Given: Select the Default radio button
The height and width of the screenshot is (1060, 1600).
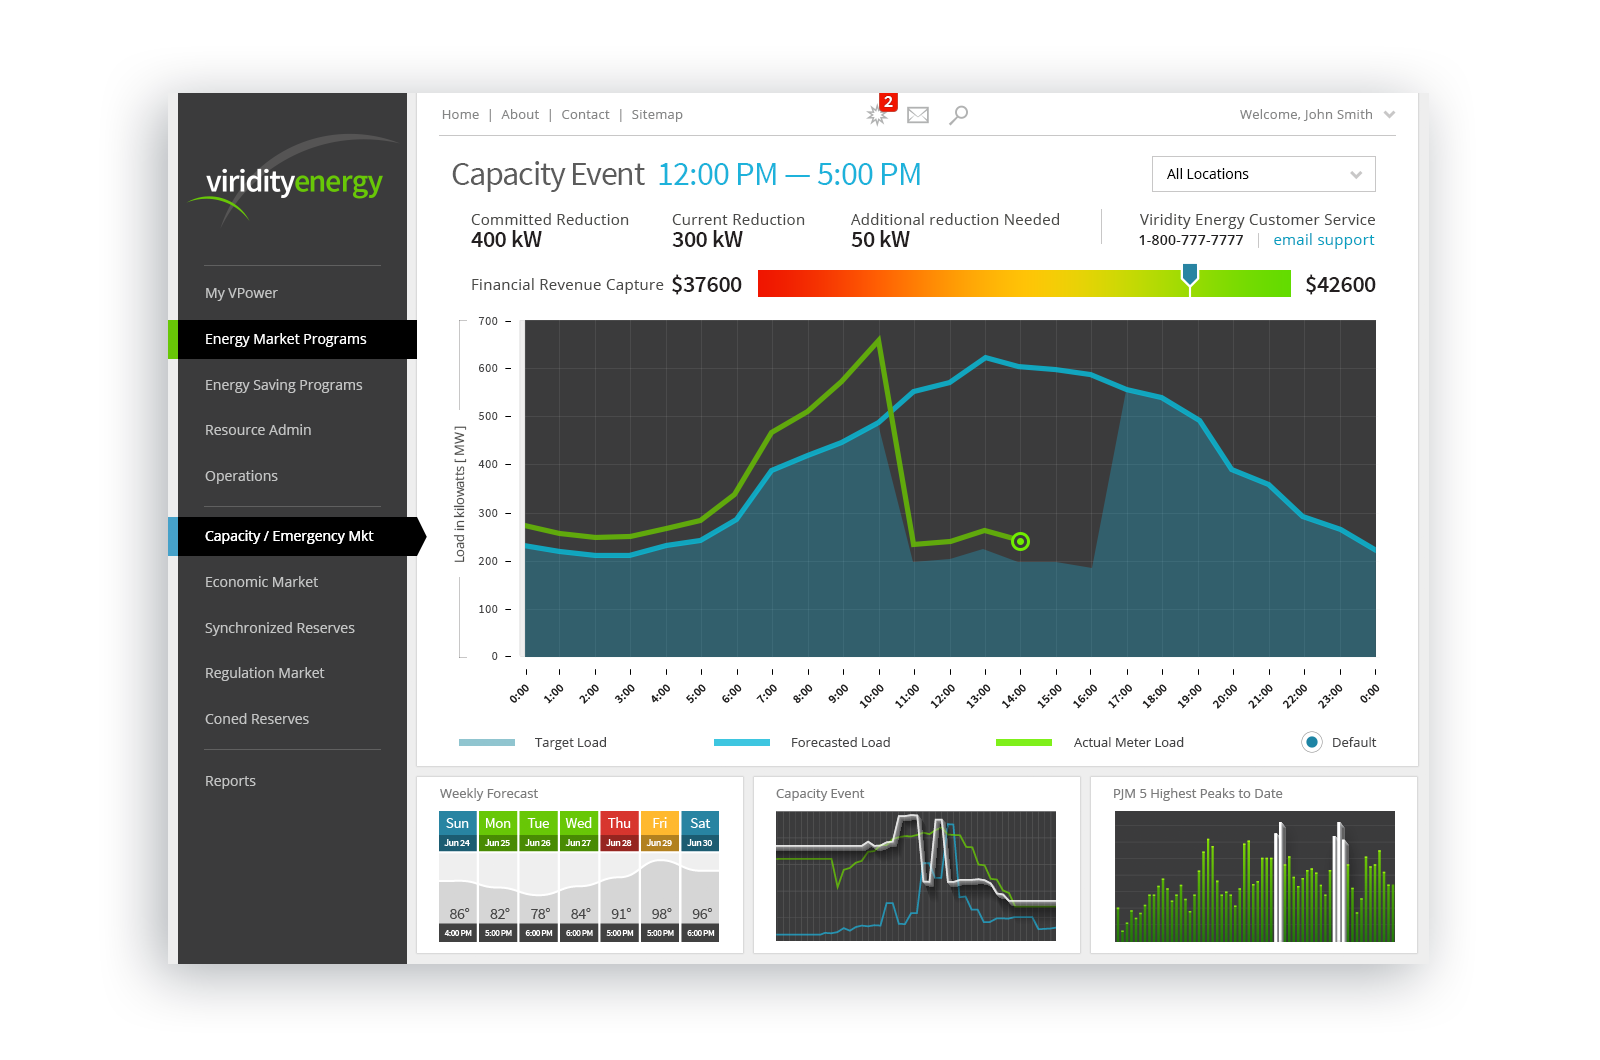Looking at the screenshot, I should 1312,742.
